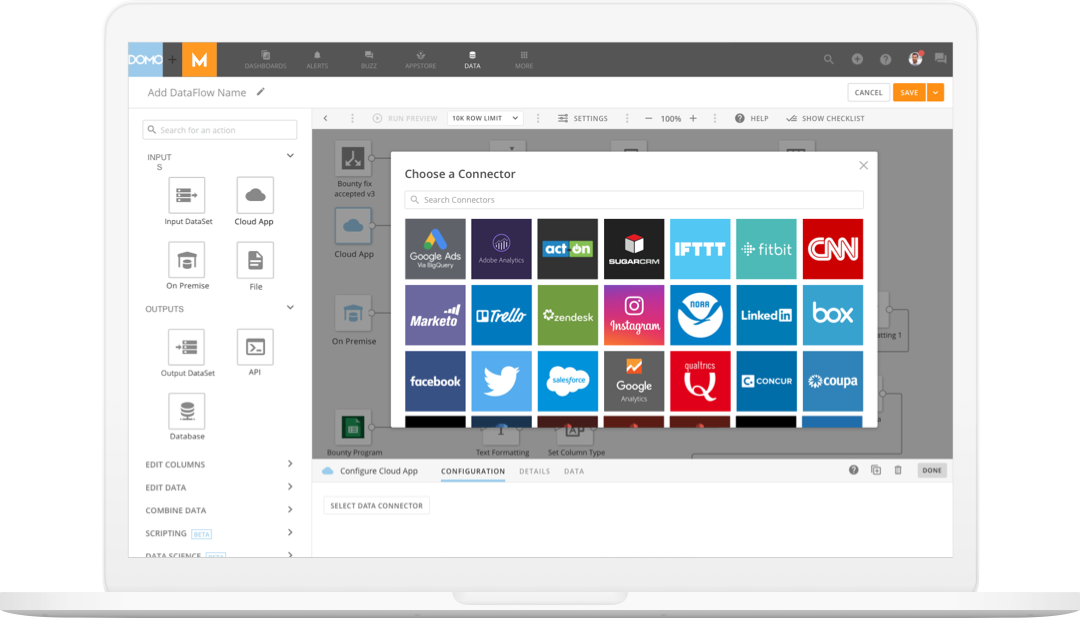Click the orange Save button
The height and width of the screenshot is (618, 1080).
[909, 92]
